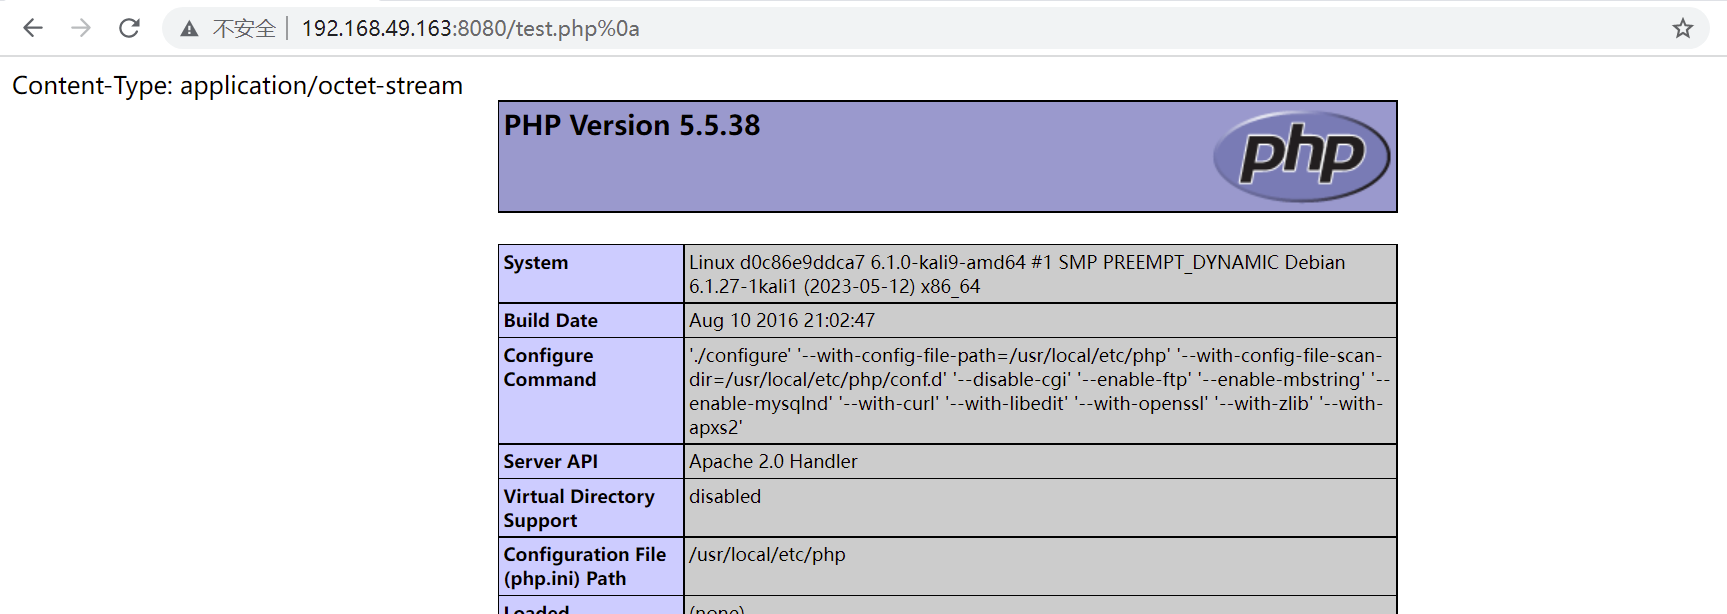1727x614 pixels.
Task: Select the Server API row label
Action: (550, 462)
